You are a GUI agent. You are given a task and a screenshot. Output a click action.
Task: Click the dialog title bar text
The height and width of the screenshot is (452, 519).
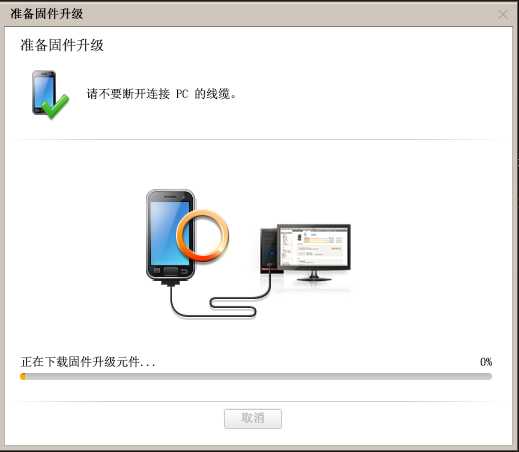coord(47,14)
